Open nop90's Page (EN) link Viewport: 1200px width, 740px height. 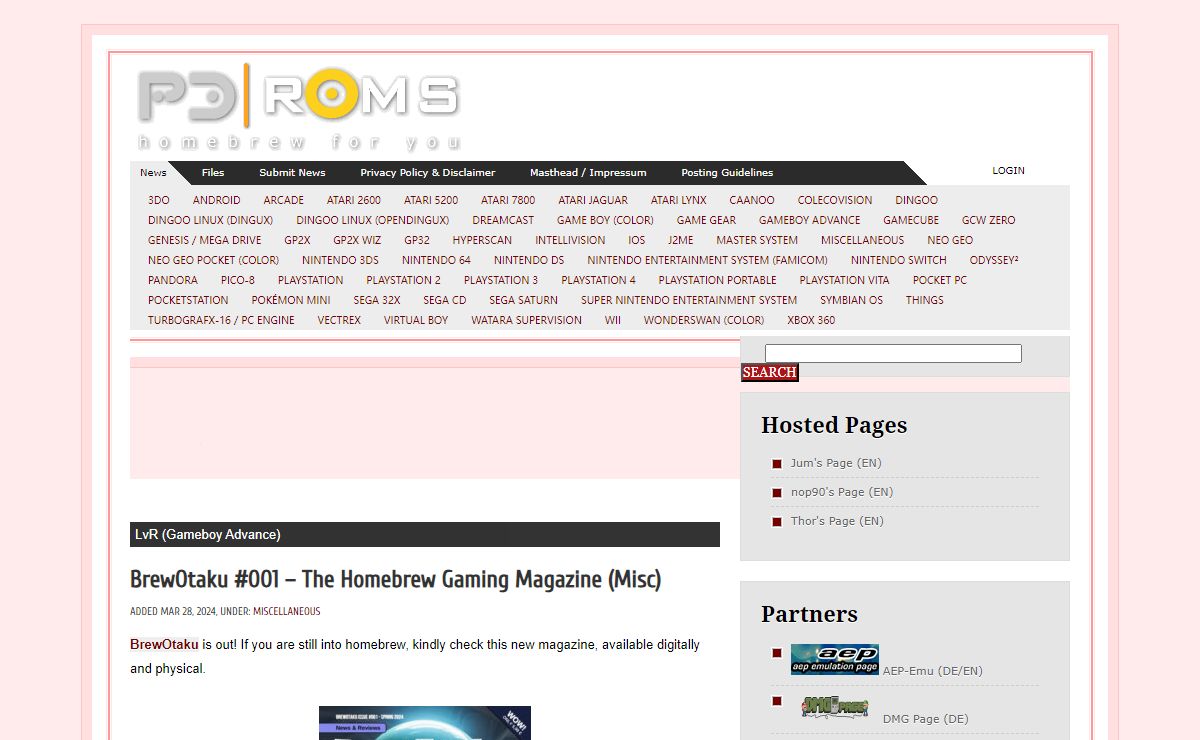point(842,492)
